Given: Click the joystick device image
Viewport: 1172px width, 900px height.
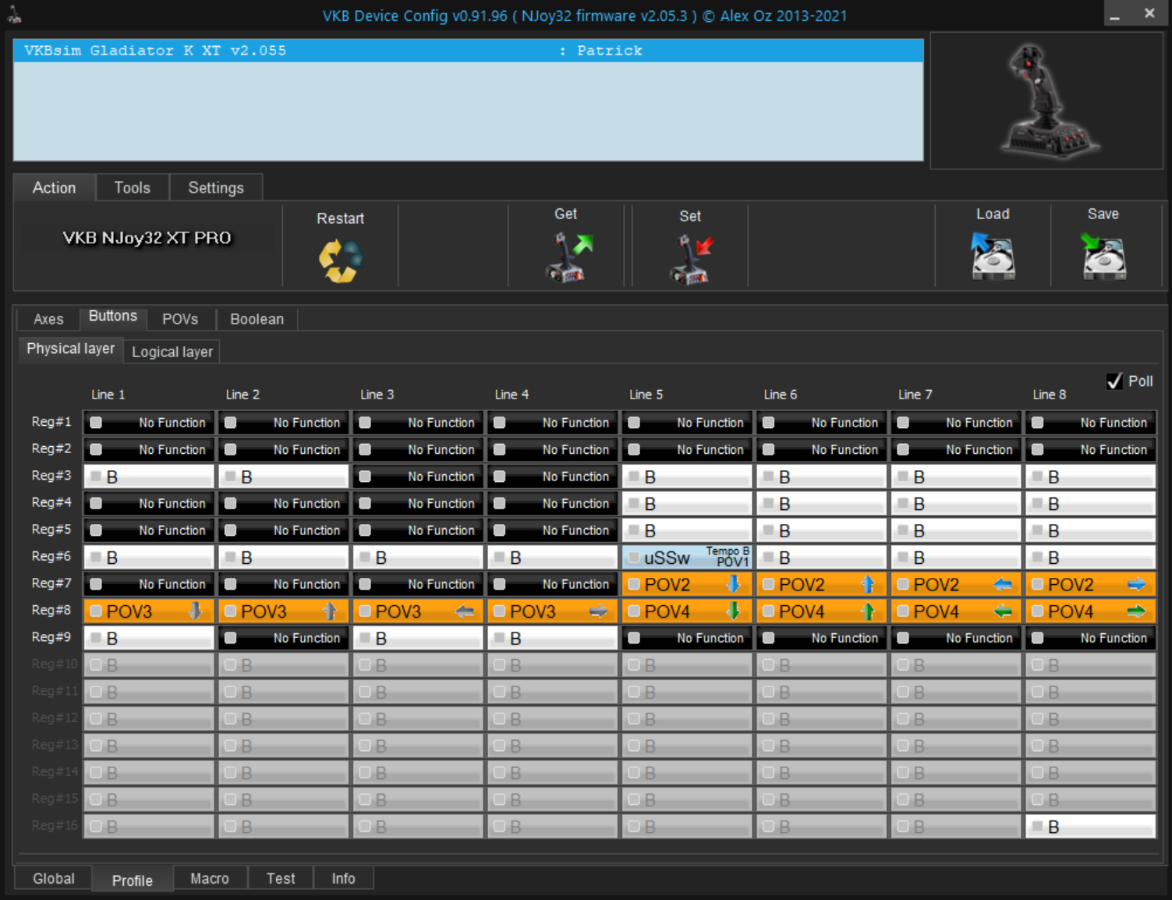Looking at the screenshot, I should click(x=1045, y=100).
